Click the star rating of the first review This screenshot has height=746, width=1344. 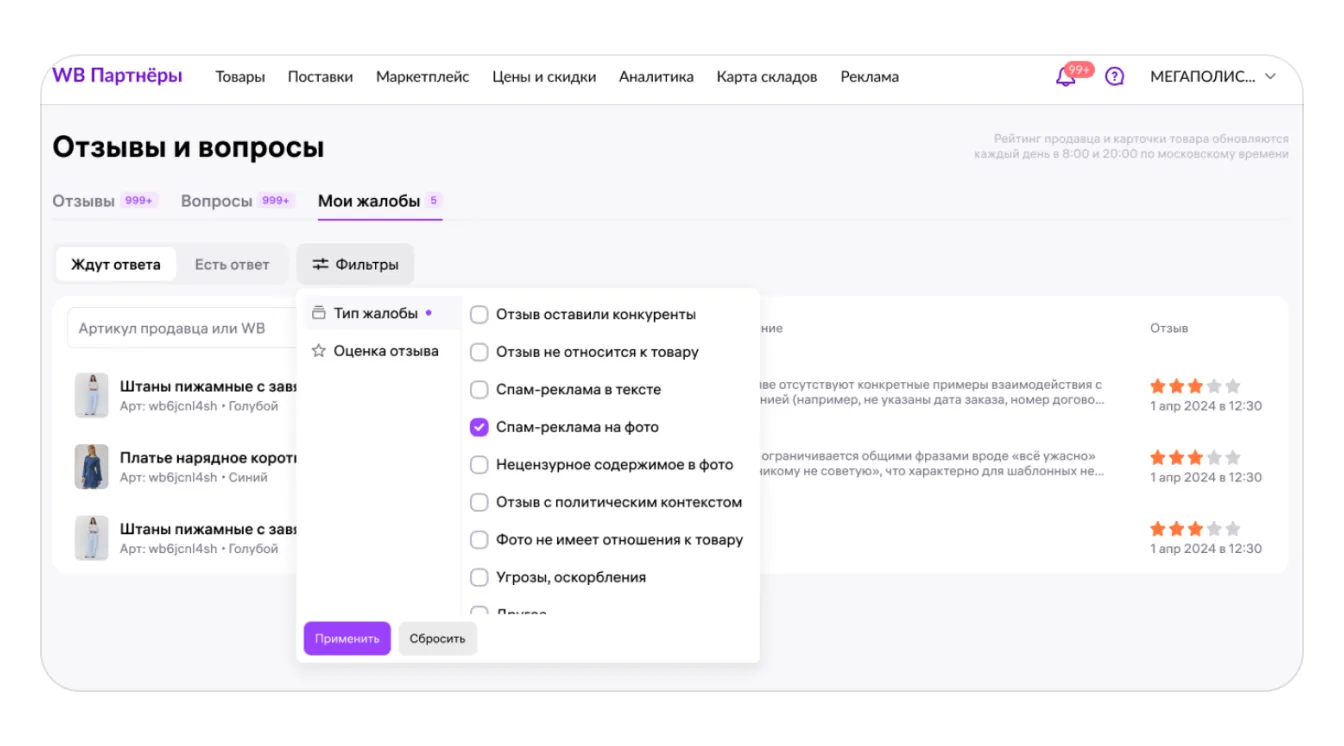[x=1194, y=386]
